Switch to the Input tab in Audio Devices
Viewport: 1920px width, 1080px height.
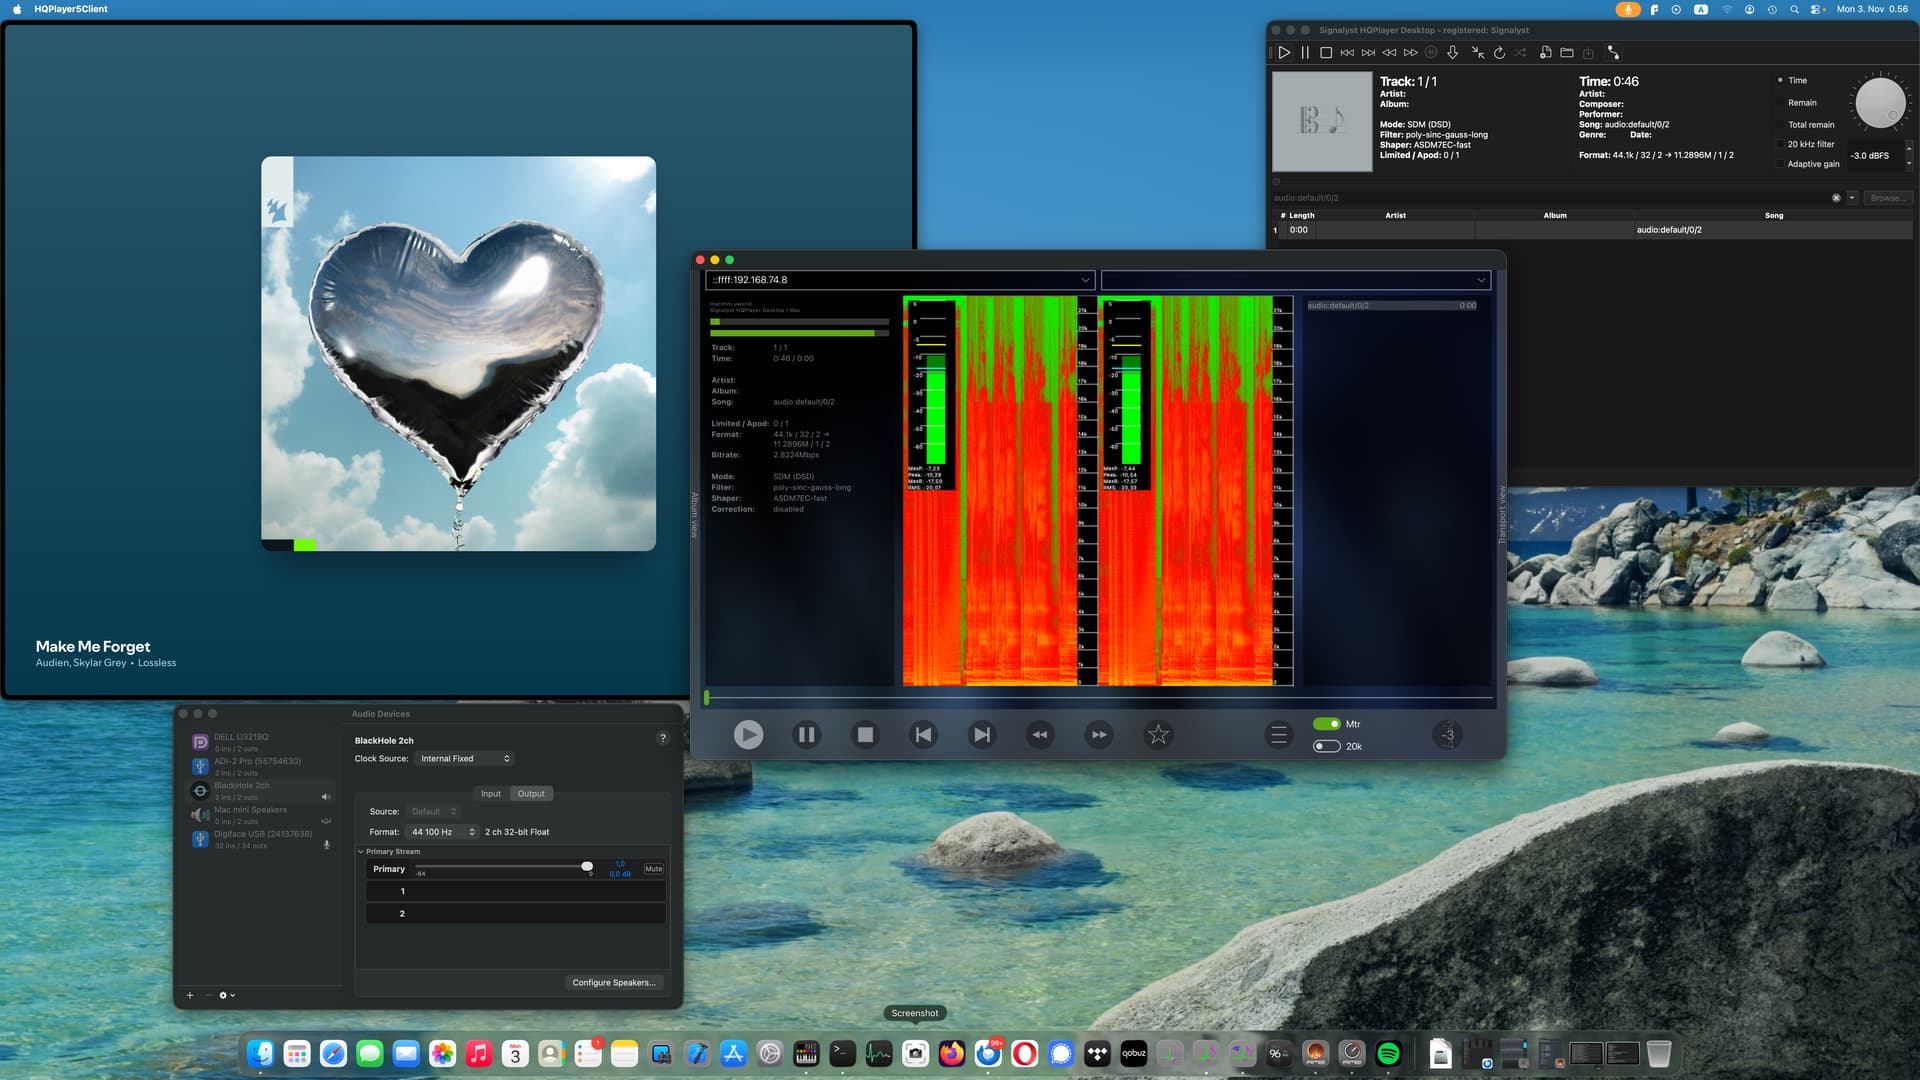(490, 794)
